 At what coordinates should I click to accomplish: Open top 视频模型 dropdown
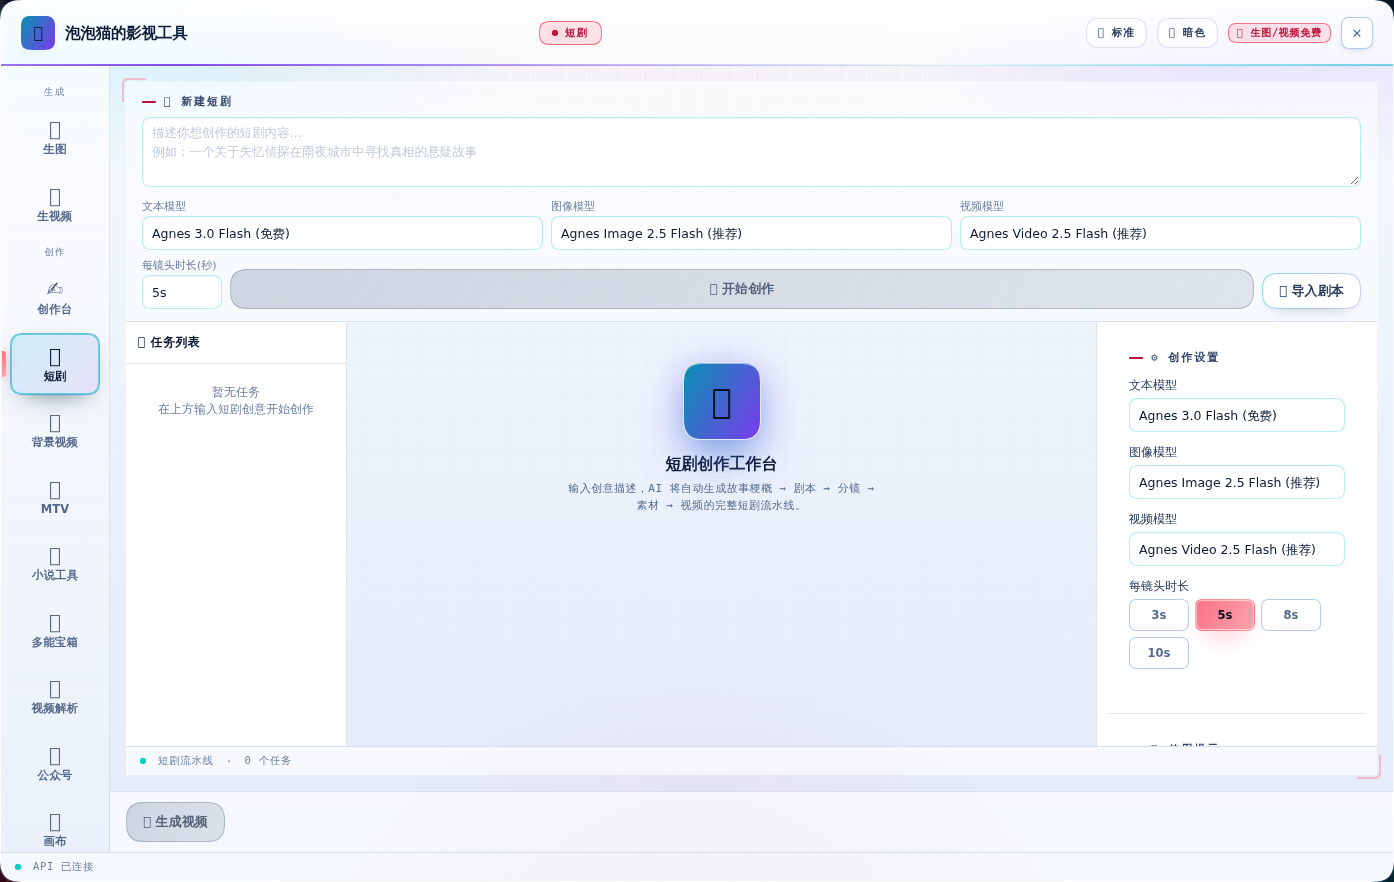[1160, 233]
